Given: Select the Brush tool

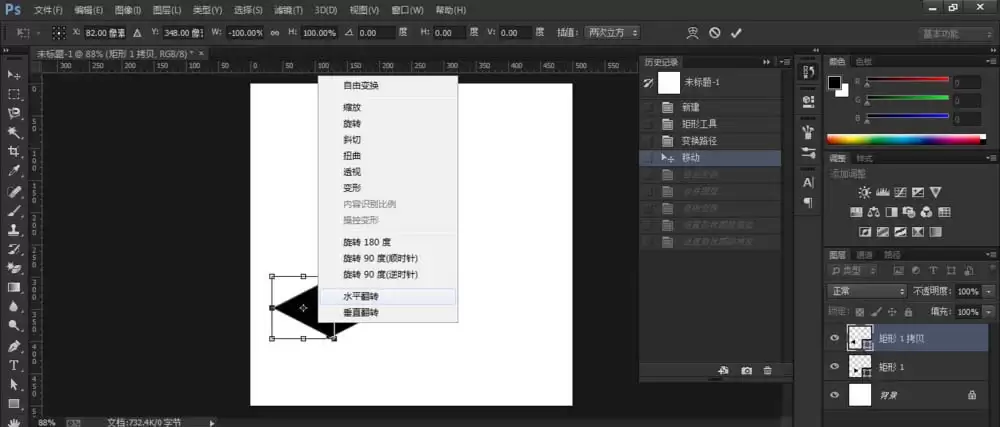Looking at the screenshot, I should pos(14,210).
